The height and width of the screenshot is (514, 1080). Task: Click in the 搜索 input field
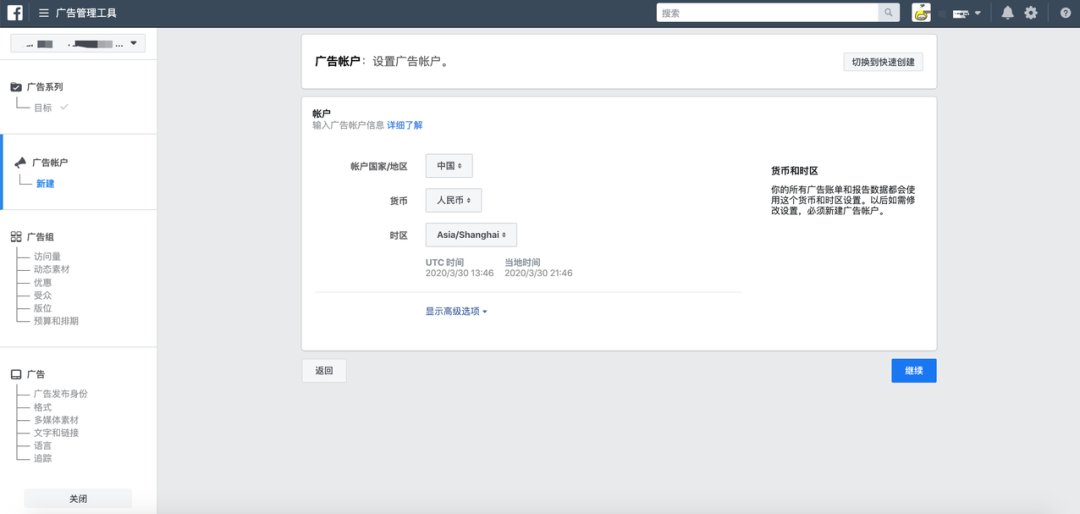pos(767,12)
